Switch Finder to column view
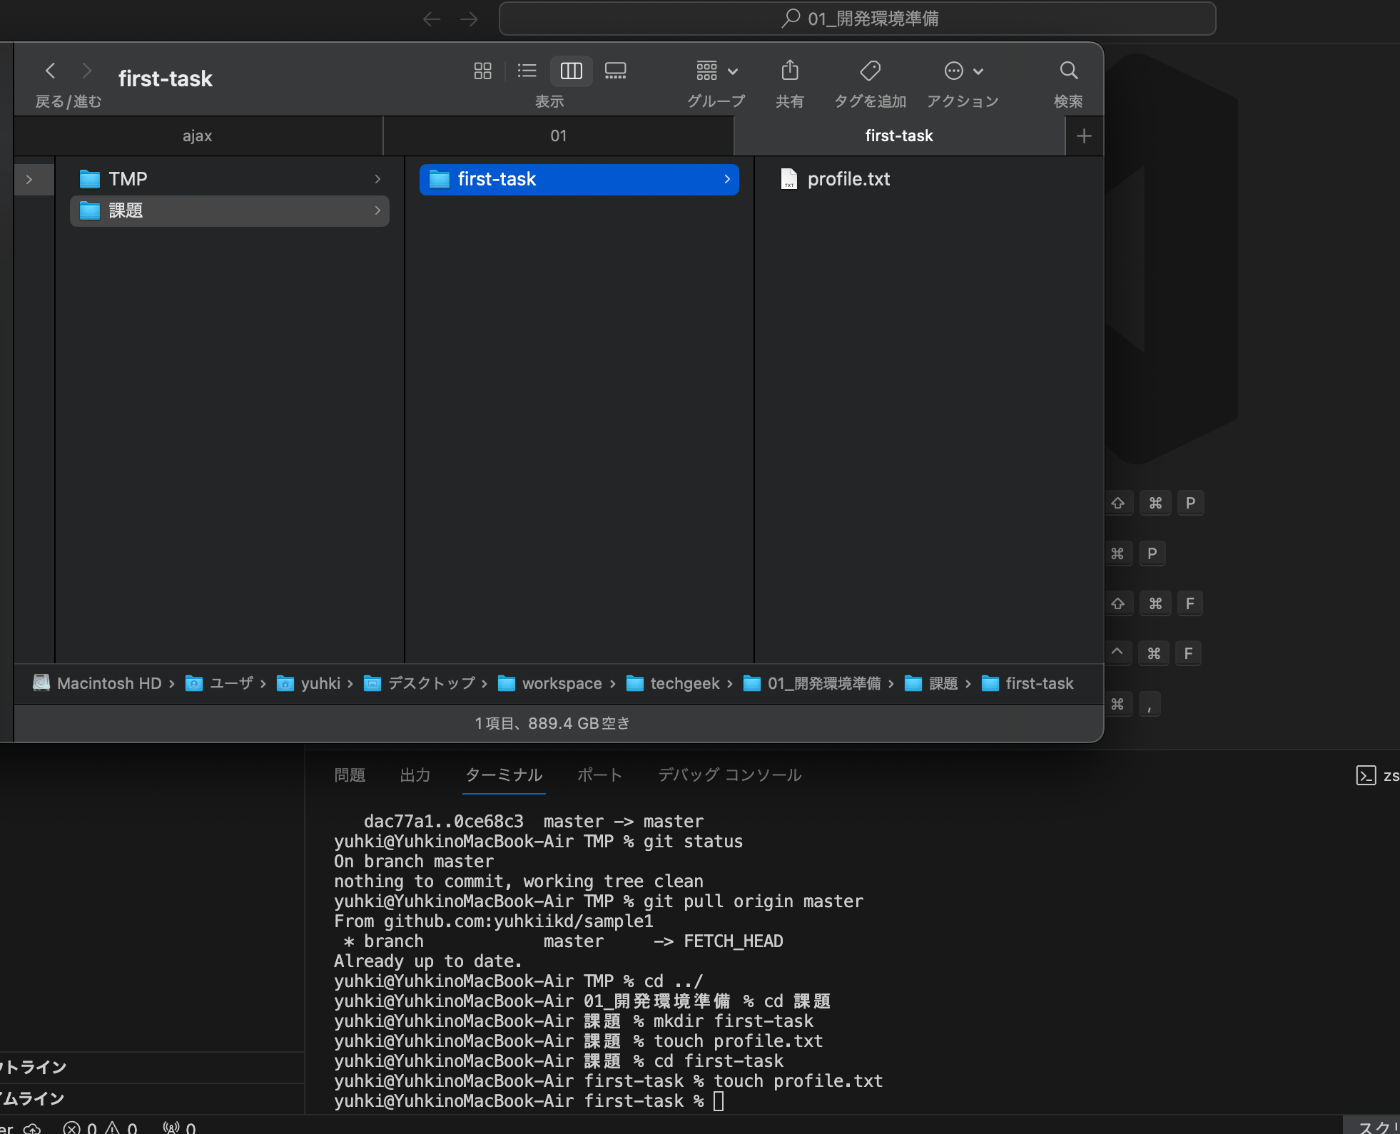This screenshot has height=1134, width=1400. (571, 70)
